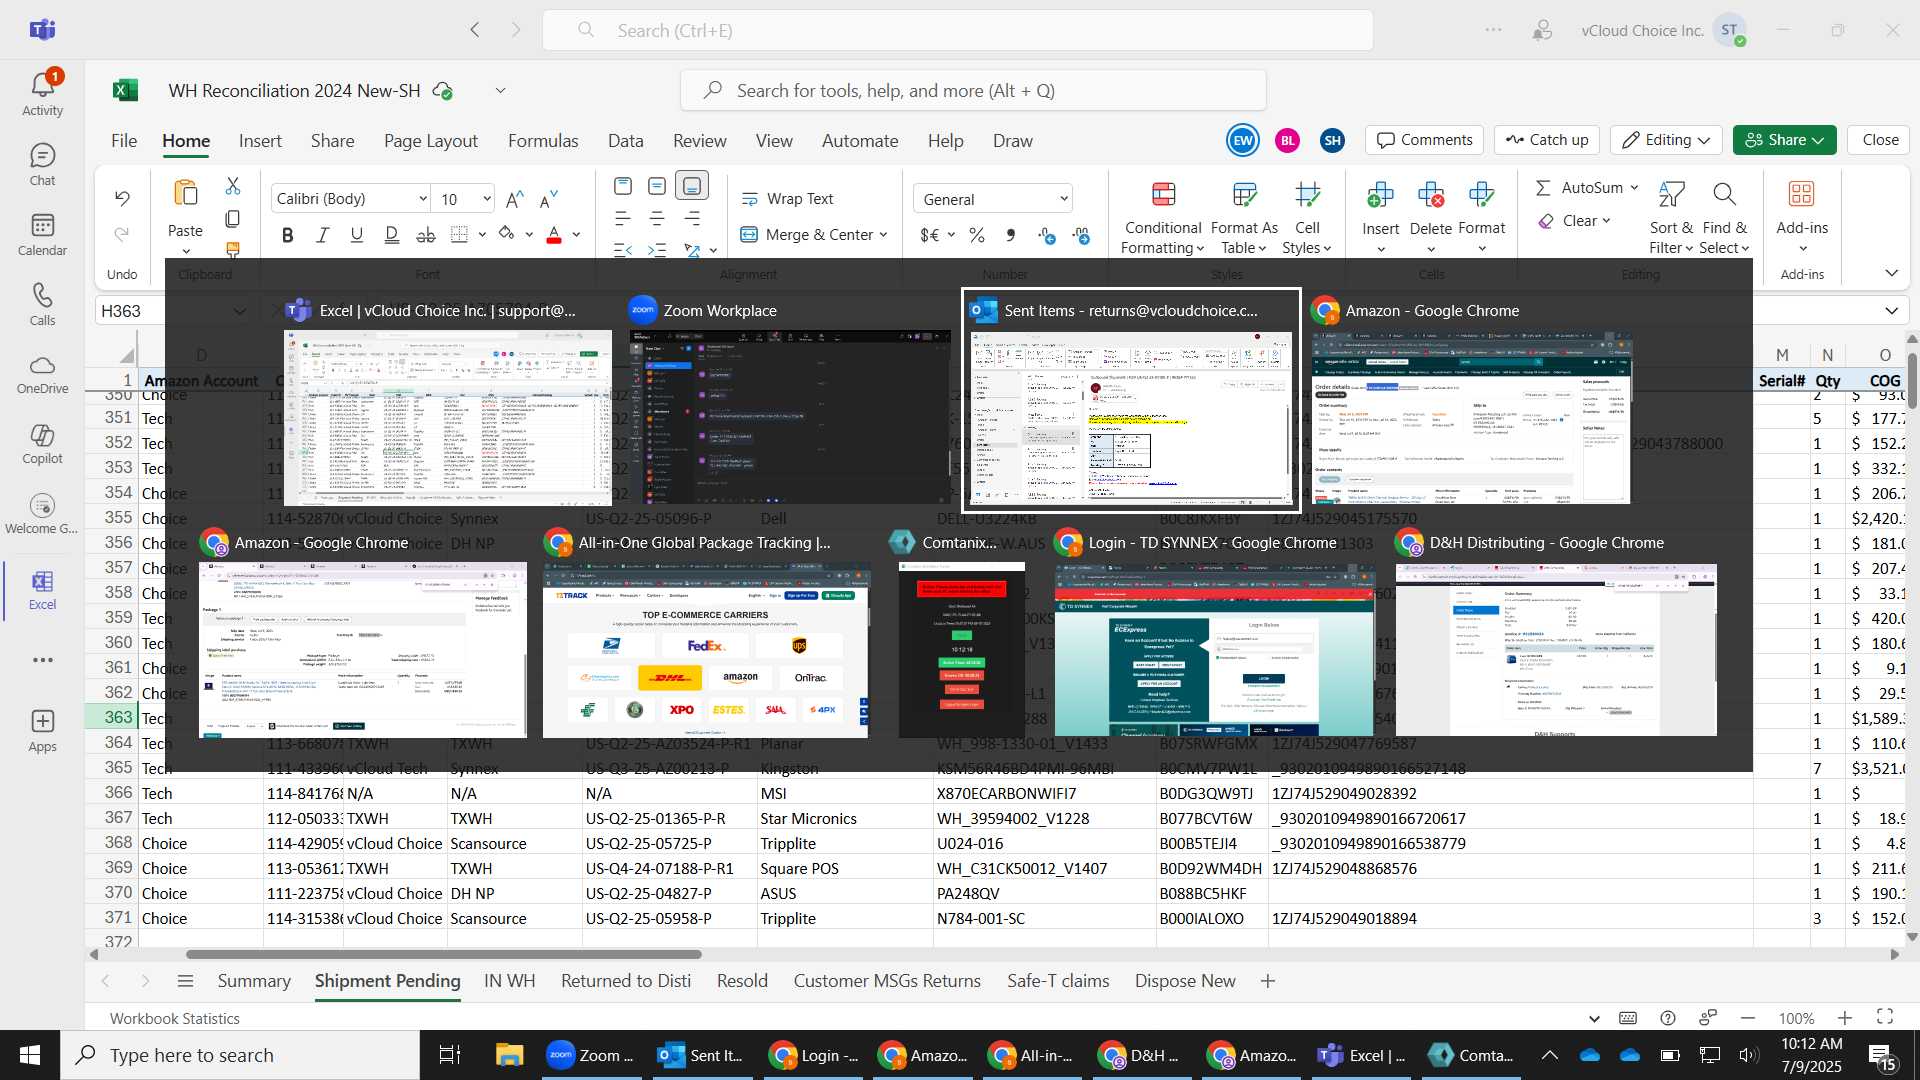Viewport: 1920px width, 1080px height.
Task: Click the Delete cells icon
Action: 1431,195
